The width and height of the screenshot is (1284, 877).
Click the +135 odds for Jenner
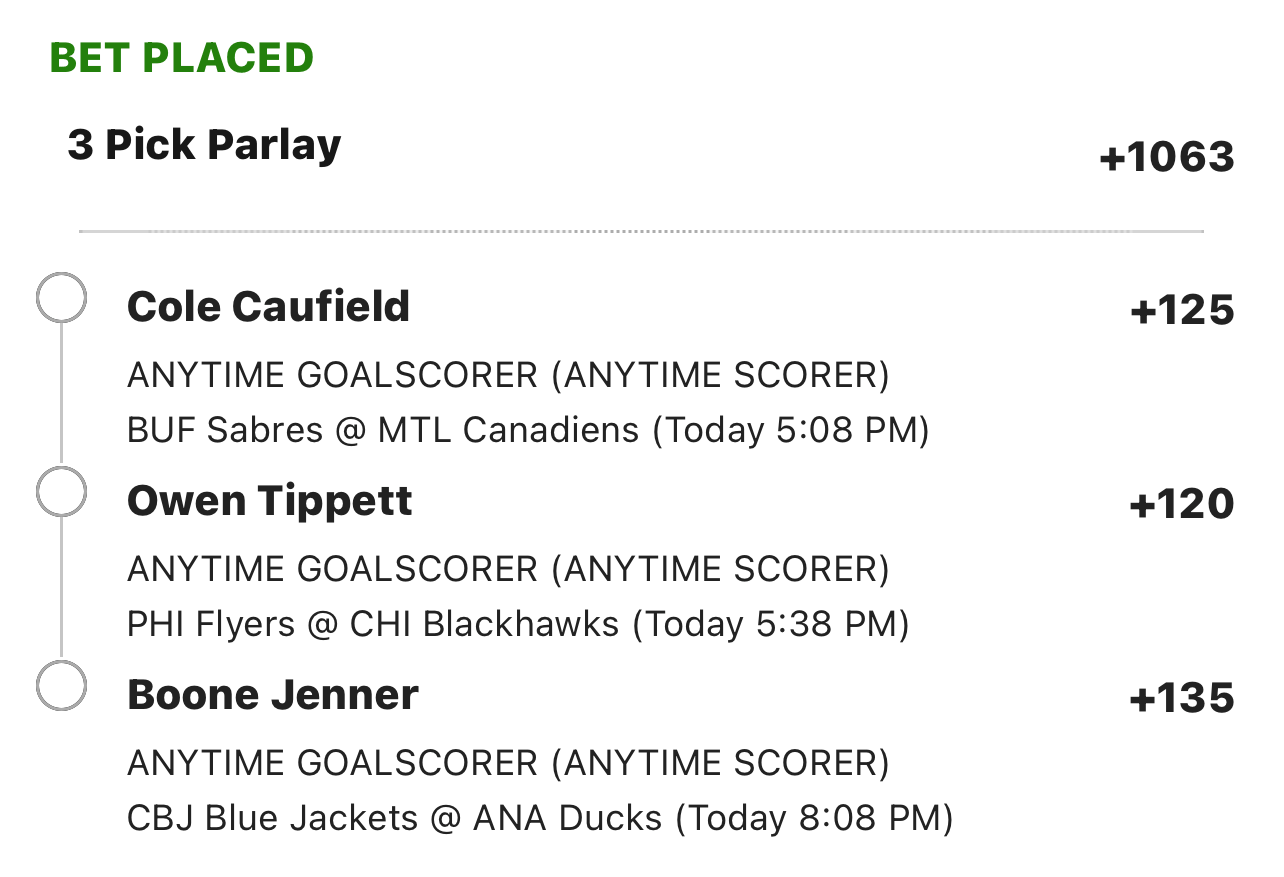(1182, 699)
